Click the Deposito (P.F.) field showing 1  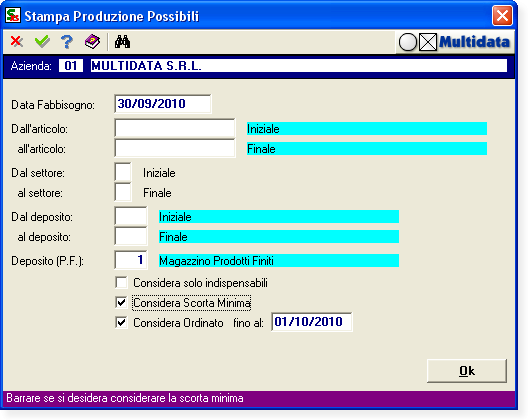(x=131, y=260)
